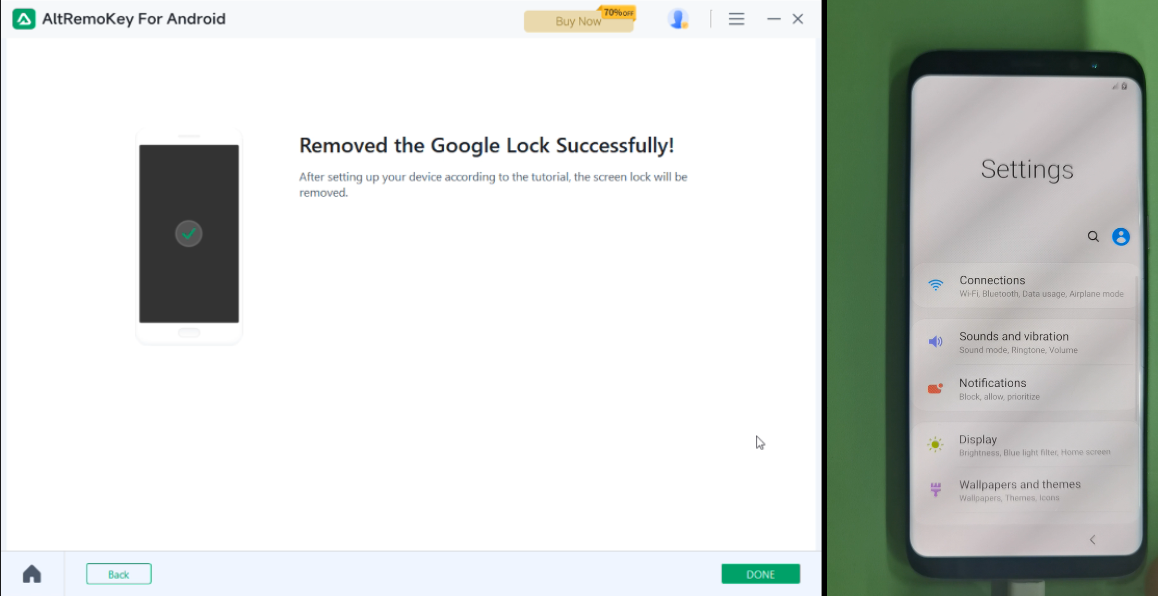Open the hamburger menu in title bar

click(736, 19)
